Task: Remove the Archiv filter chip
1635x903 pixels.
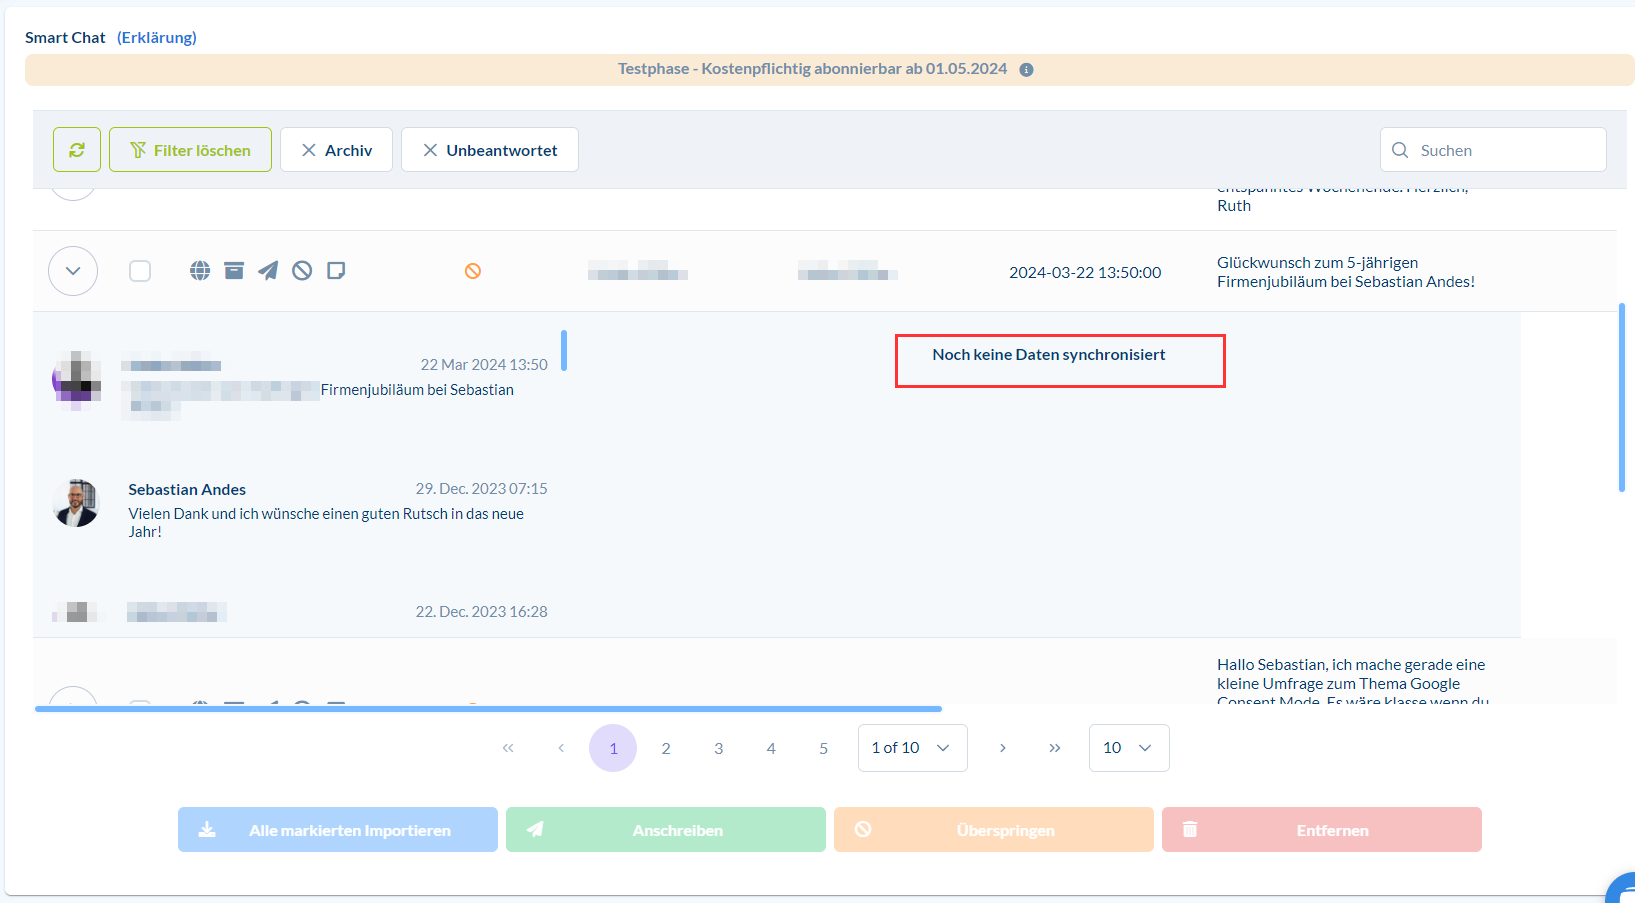Action: [x=336, y=150]
